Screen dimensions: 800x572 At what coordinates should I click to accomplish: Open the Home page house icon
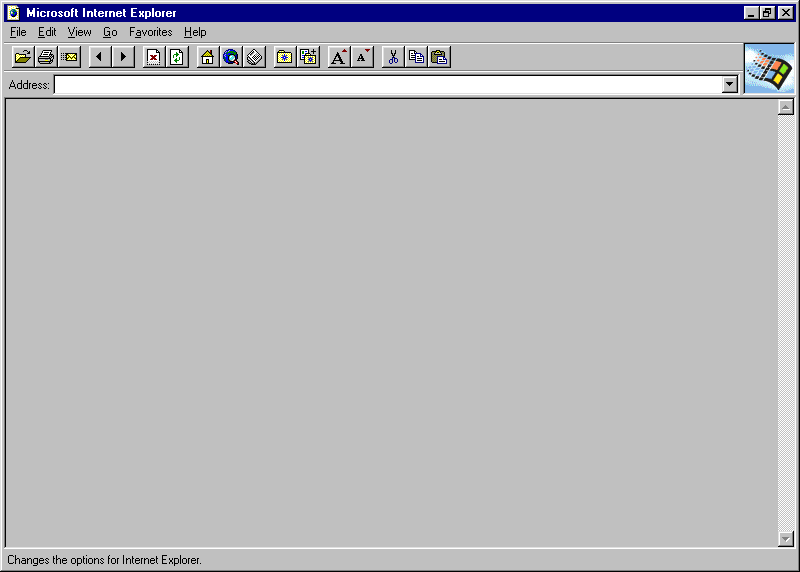coord(207,57)
